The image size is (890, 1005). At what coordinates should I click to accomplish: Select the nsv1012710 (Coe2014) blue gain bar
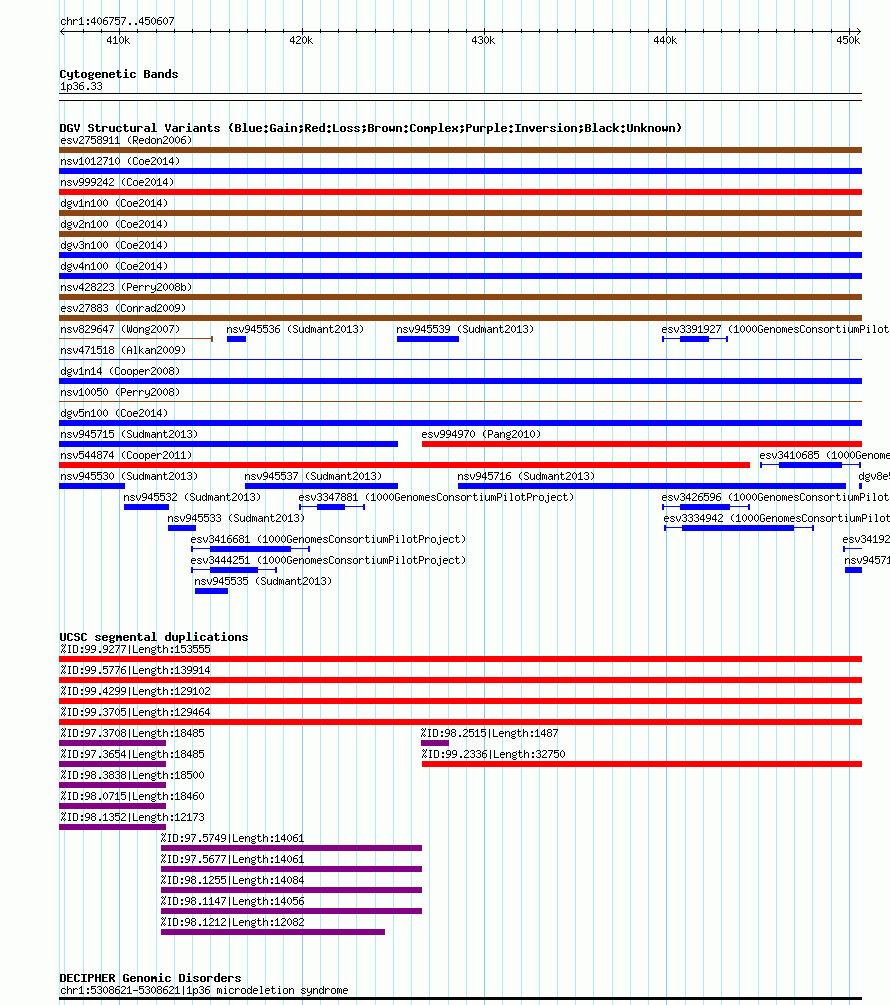point(460,171)
